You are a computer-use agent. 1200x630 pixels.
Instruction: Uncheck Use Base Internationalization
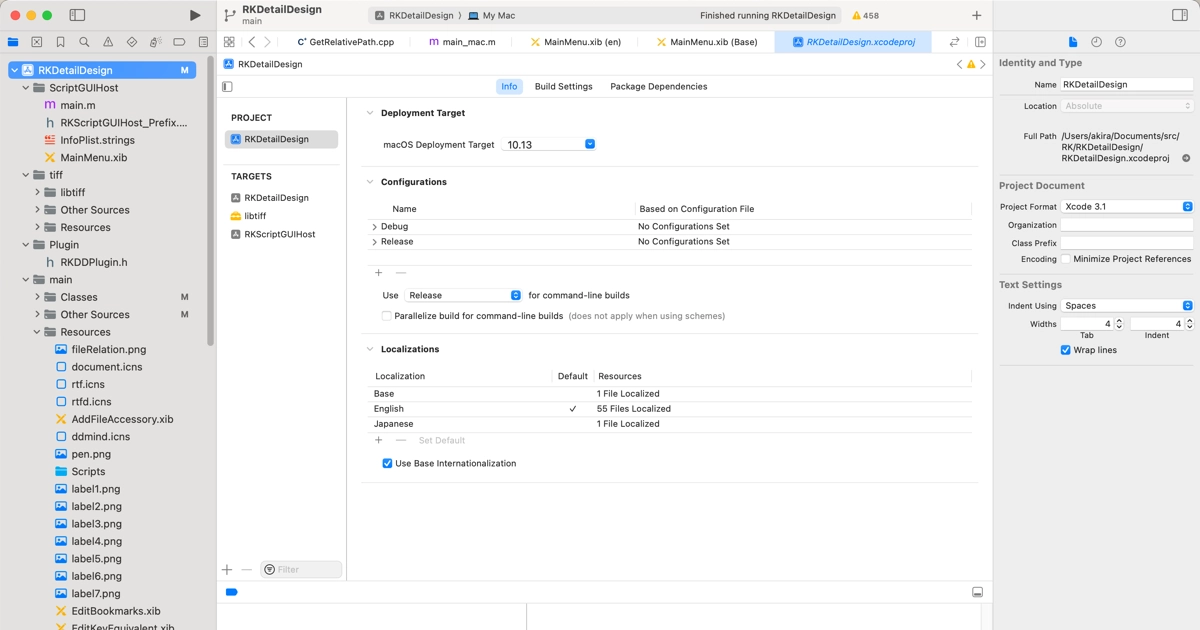[387, 463]
